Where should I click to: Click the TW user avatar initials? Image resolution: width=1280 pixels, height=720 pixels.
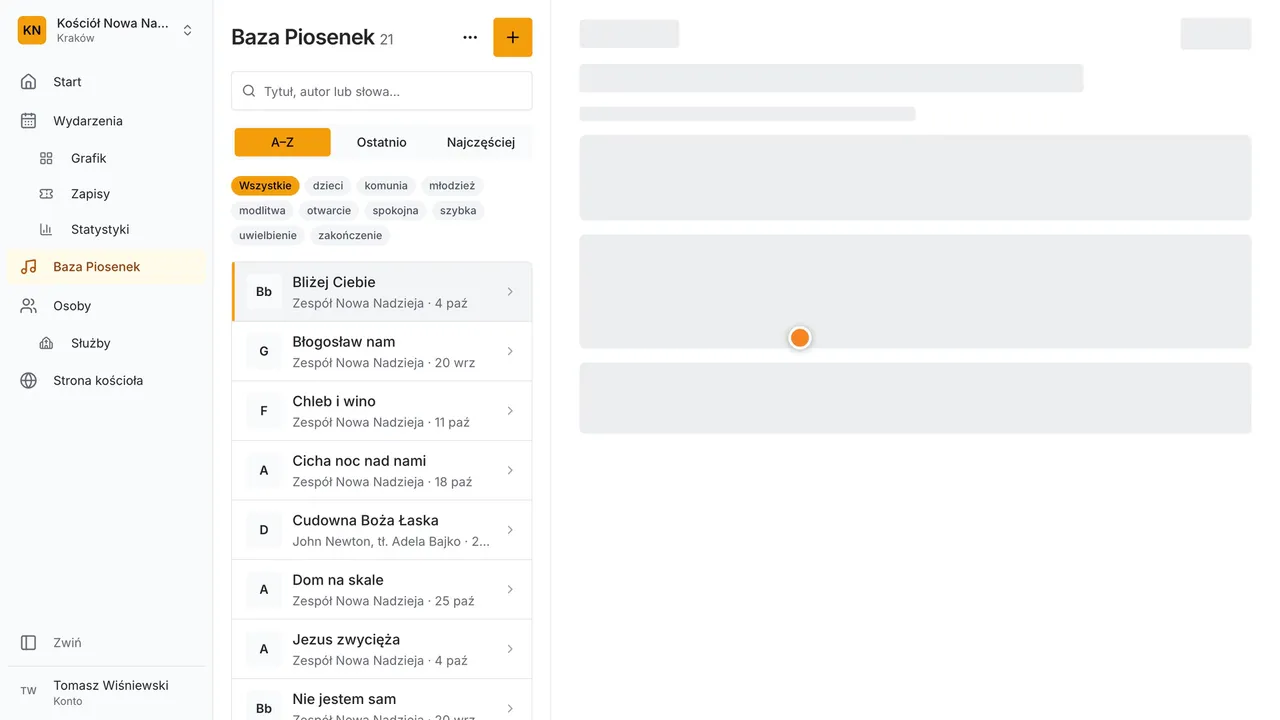tap(29, 691)
